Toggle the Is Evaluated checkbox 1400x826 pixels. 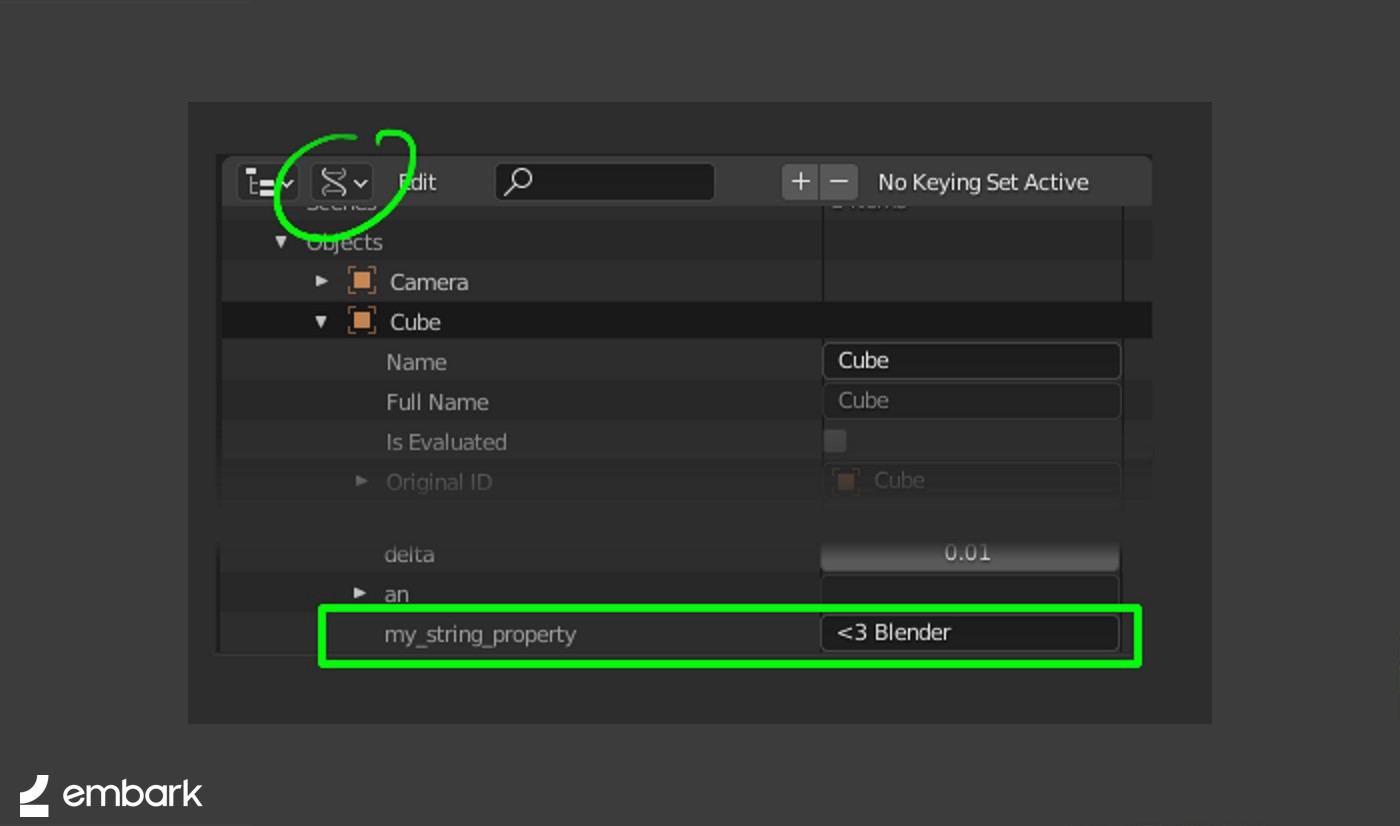point(835,441)
